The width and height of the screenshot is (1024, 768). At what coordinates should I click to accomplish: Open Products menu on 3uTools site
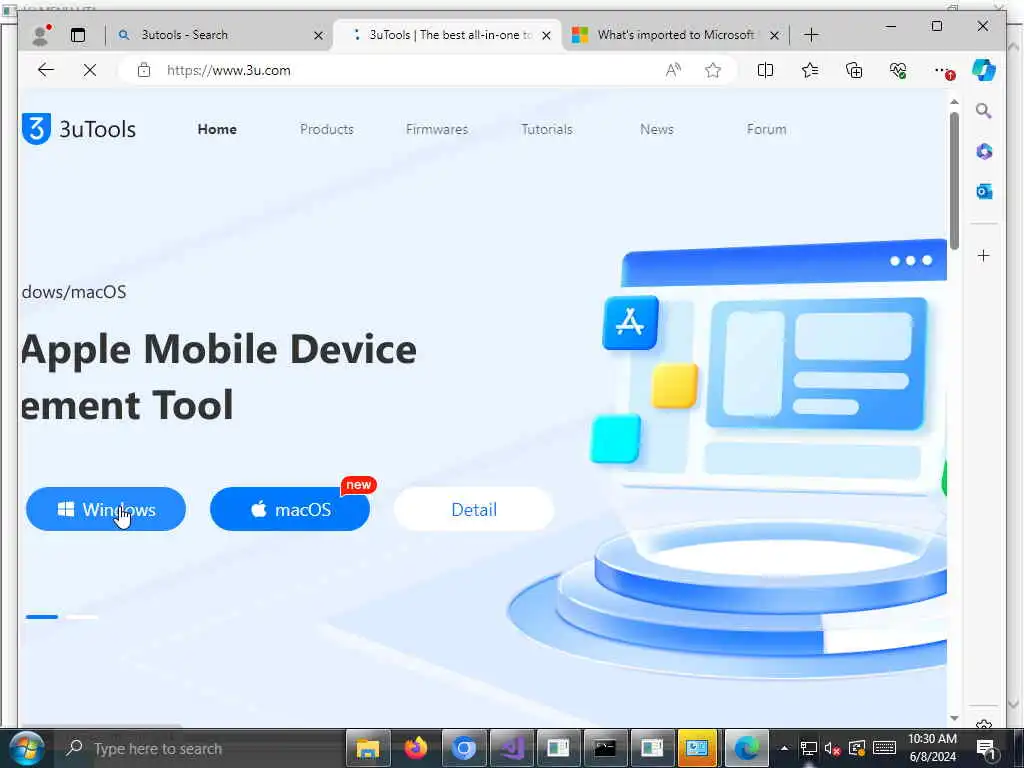coord(327,129)
